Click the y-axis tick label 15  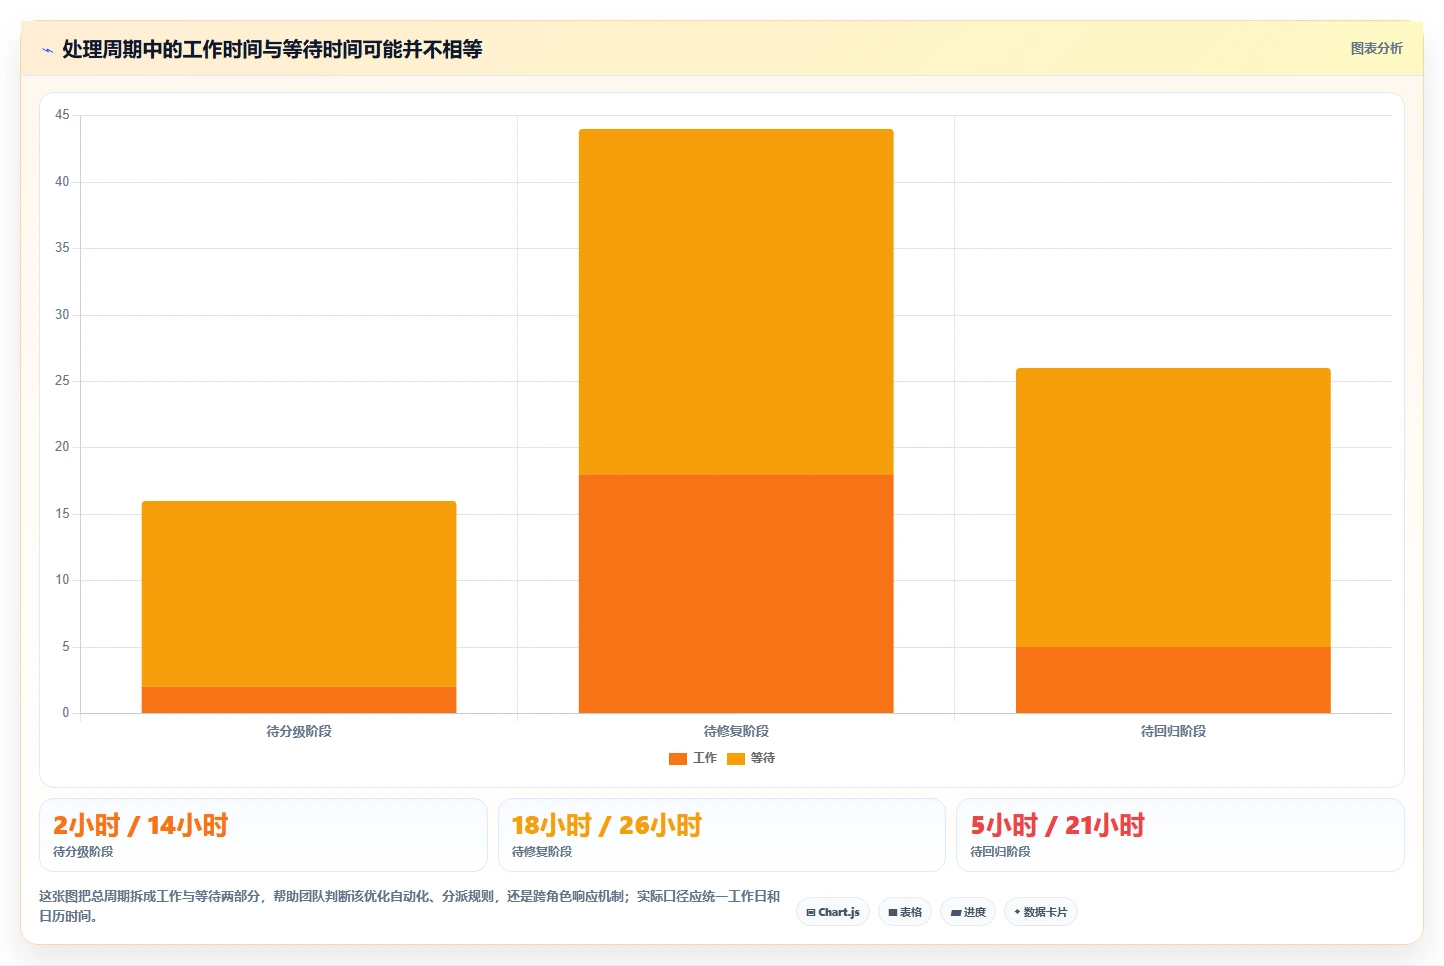click(62, 514)
